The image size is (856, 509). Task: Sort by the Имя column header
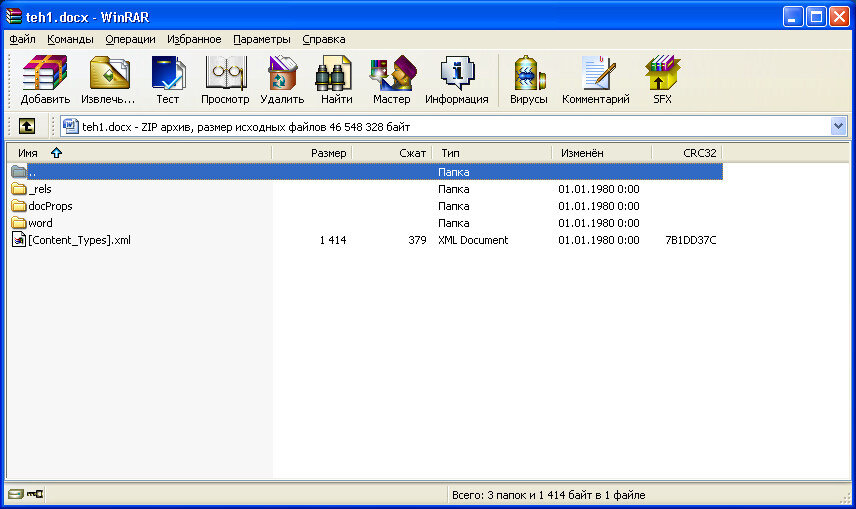pos(139,153)
